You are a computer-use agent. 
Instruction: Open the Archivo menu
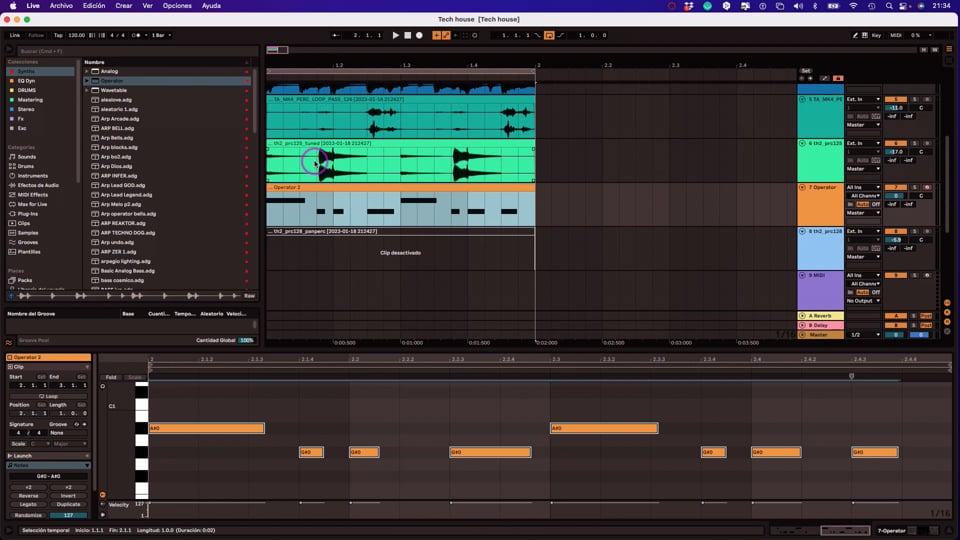pyautogui.click(x=61, y=6)
